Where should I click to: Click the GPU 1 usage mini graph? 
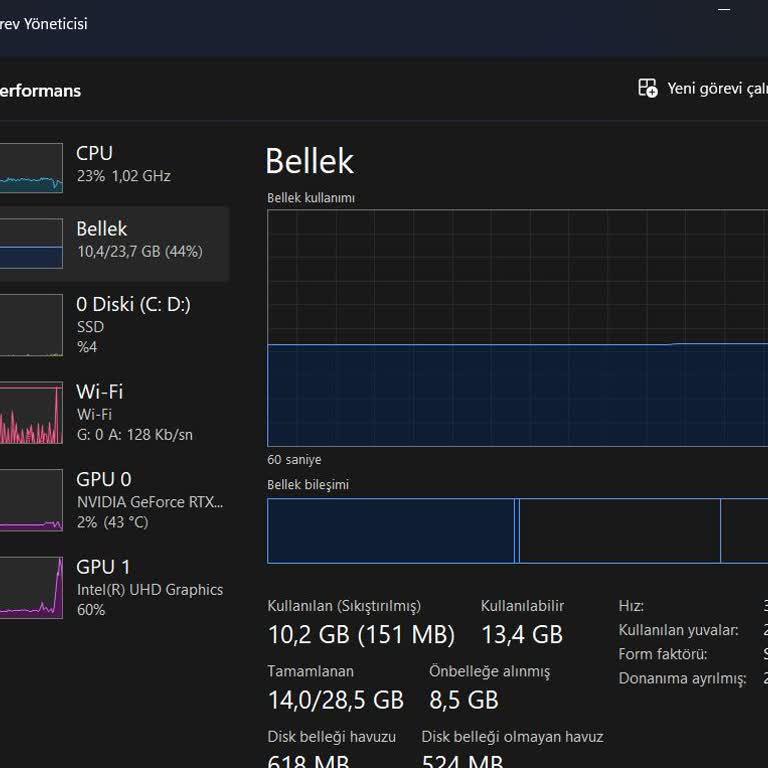coord(31,588)
